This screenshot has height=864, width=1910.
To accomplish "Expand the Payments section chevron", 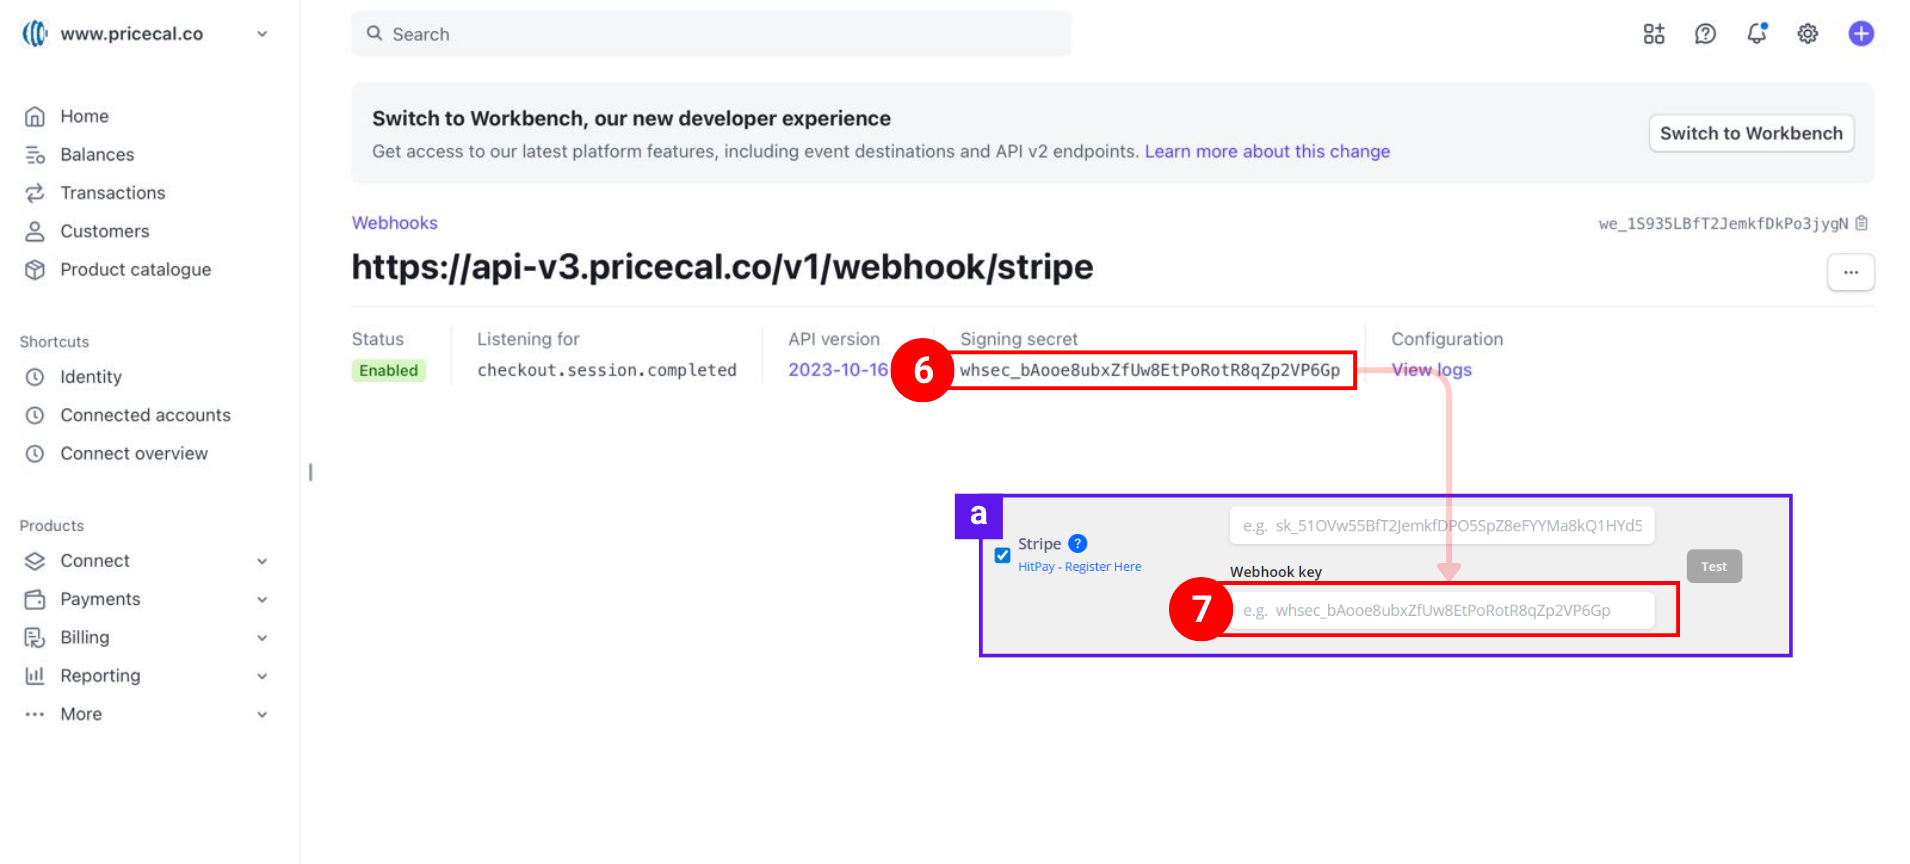I will click(x=262, y=600).
